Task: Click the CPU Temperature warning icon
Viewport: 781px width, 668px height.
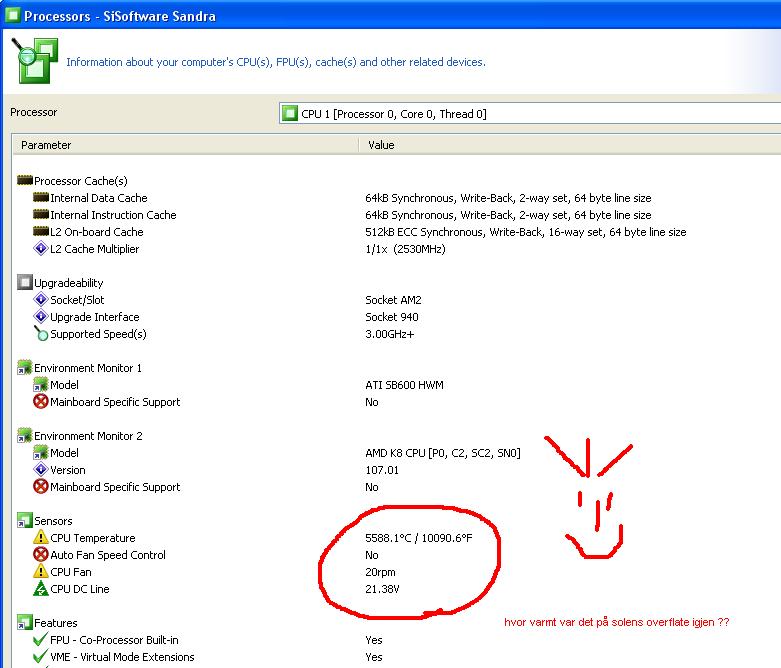Action: pos(40,537)
